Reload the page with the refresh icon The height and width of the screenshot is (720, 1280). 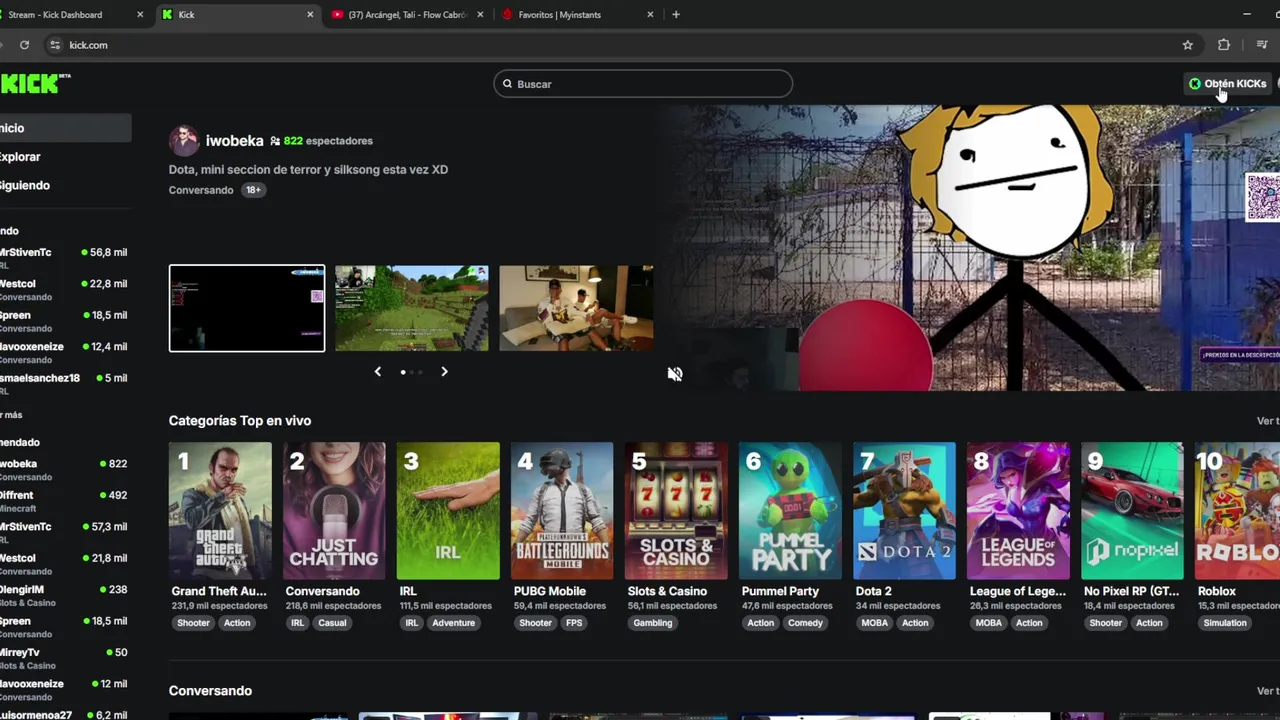pyautogui.click(x=24, y=45)
